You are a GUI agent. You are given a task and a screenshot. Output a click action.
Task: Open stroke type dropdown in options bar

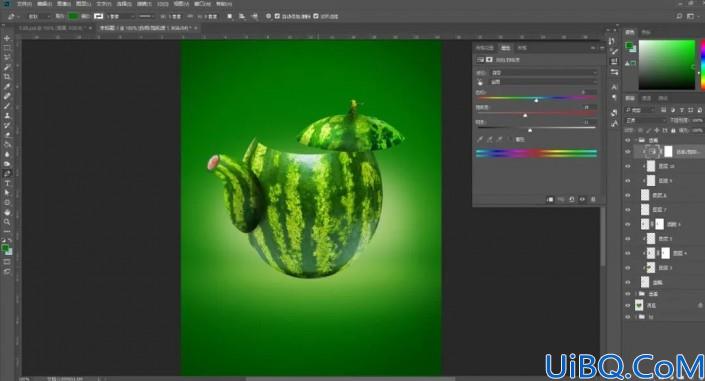[146, 16]
